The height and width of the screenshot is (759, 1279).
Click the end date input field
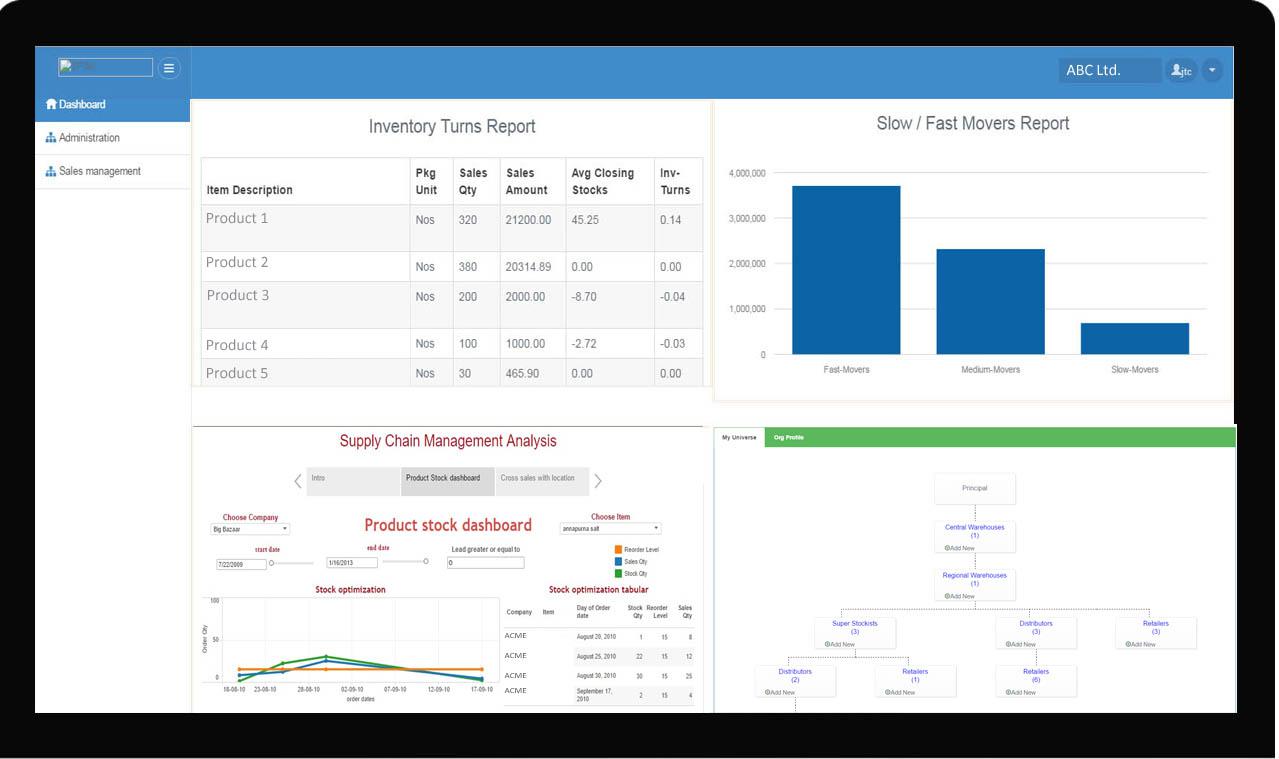(352, 563)
